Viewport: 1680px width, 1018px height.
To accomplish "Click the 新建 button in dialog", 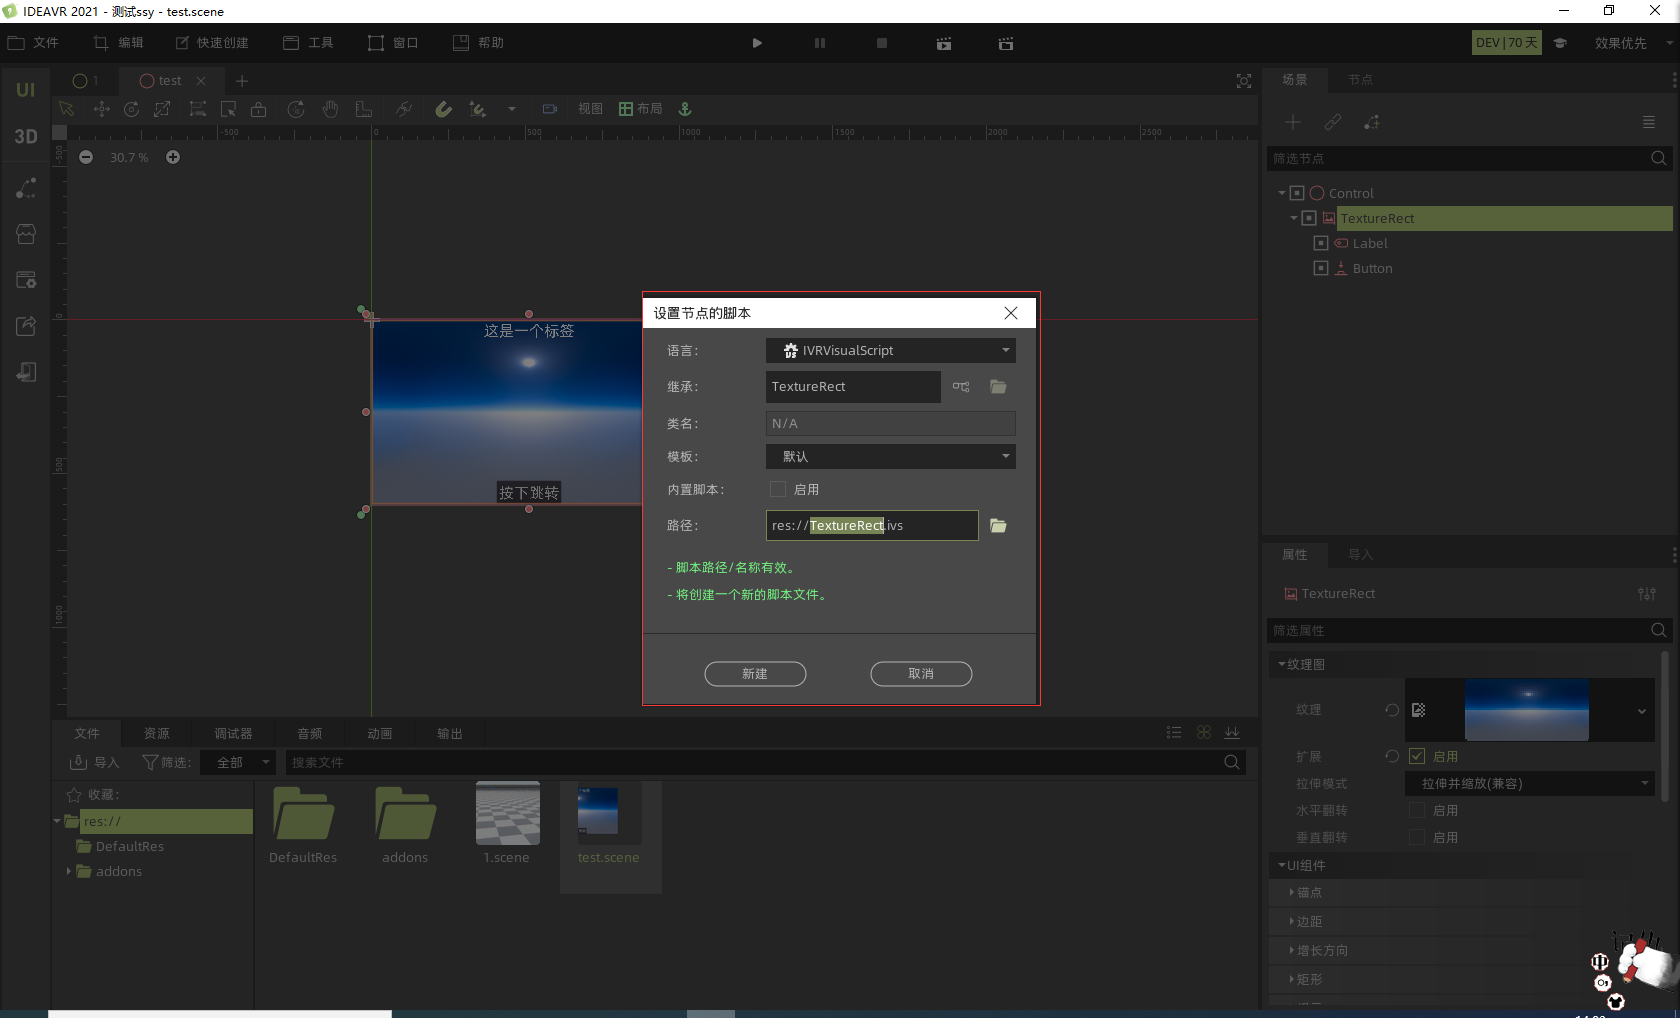I will pos(755,674).
